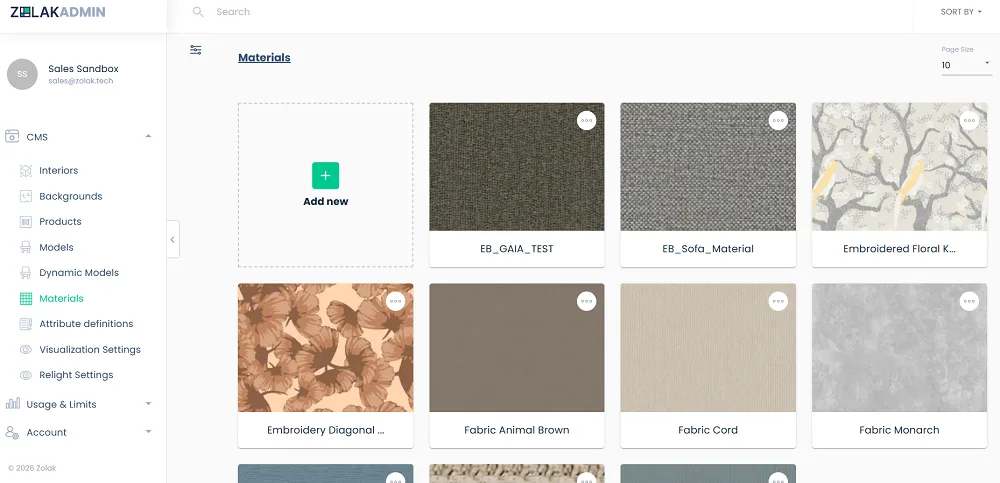Open ellipsis menu on EB_Sofa_Material card
Screen dimensions: 1000x483
point(778,121)
